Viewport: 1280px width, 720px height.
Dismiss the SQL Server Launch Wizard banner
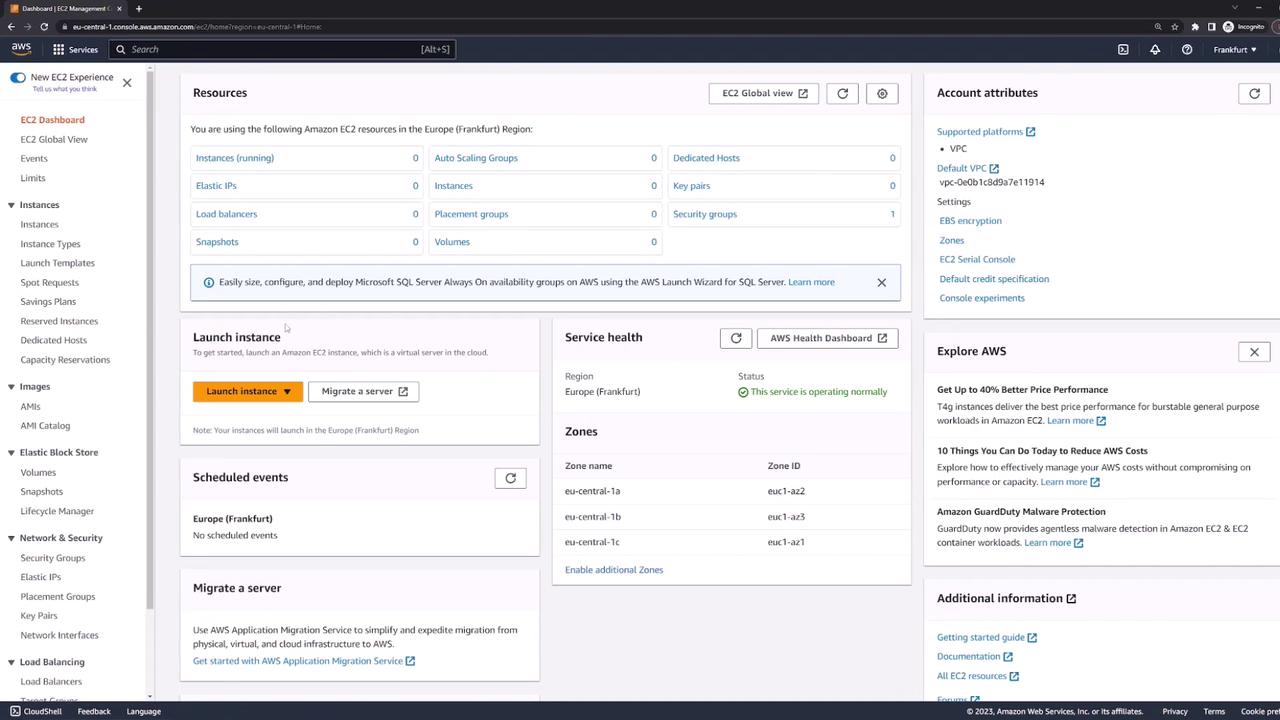pyautogui.click(x=881, y=282)
